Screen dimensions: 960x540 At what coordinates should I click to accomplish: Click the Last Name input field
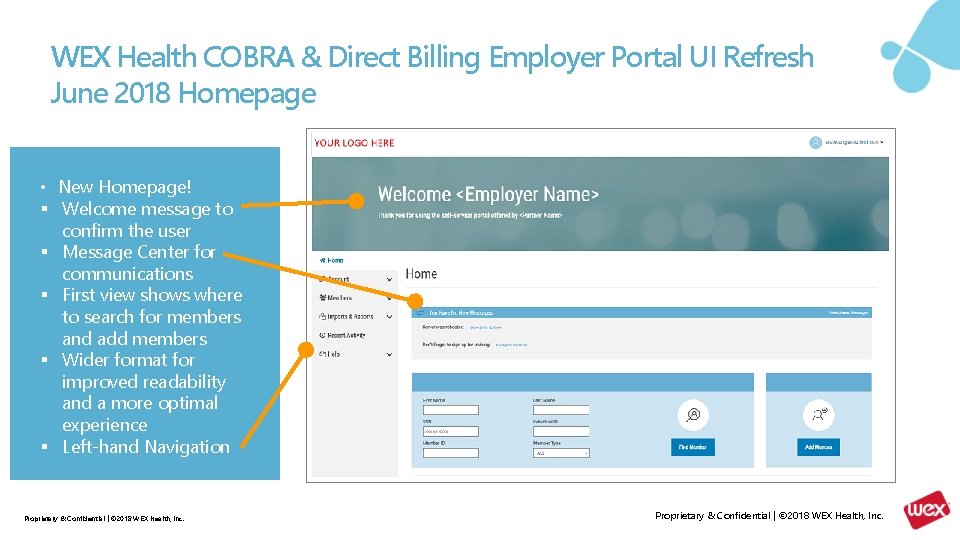[561, 410]
